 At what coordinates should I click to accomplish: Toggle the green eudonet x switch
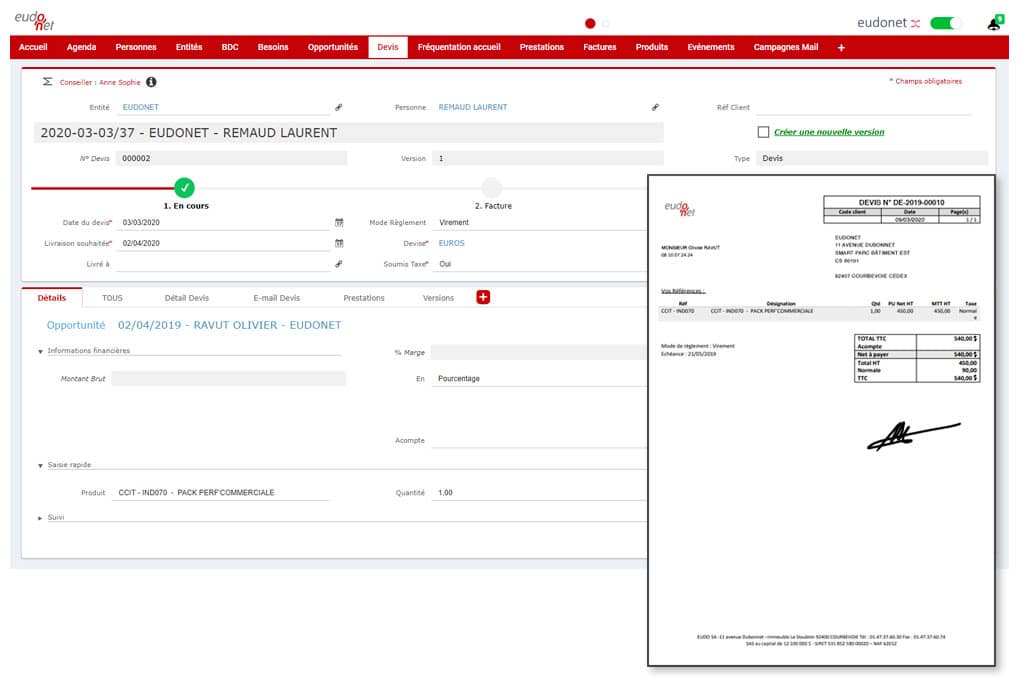945,23
